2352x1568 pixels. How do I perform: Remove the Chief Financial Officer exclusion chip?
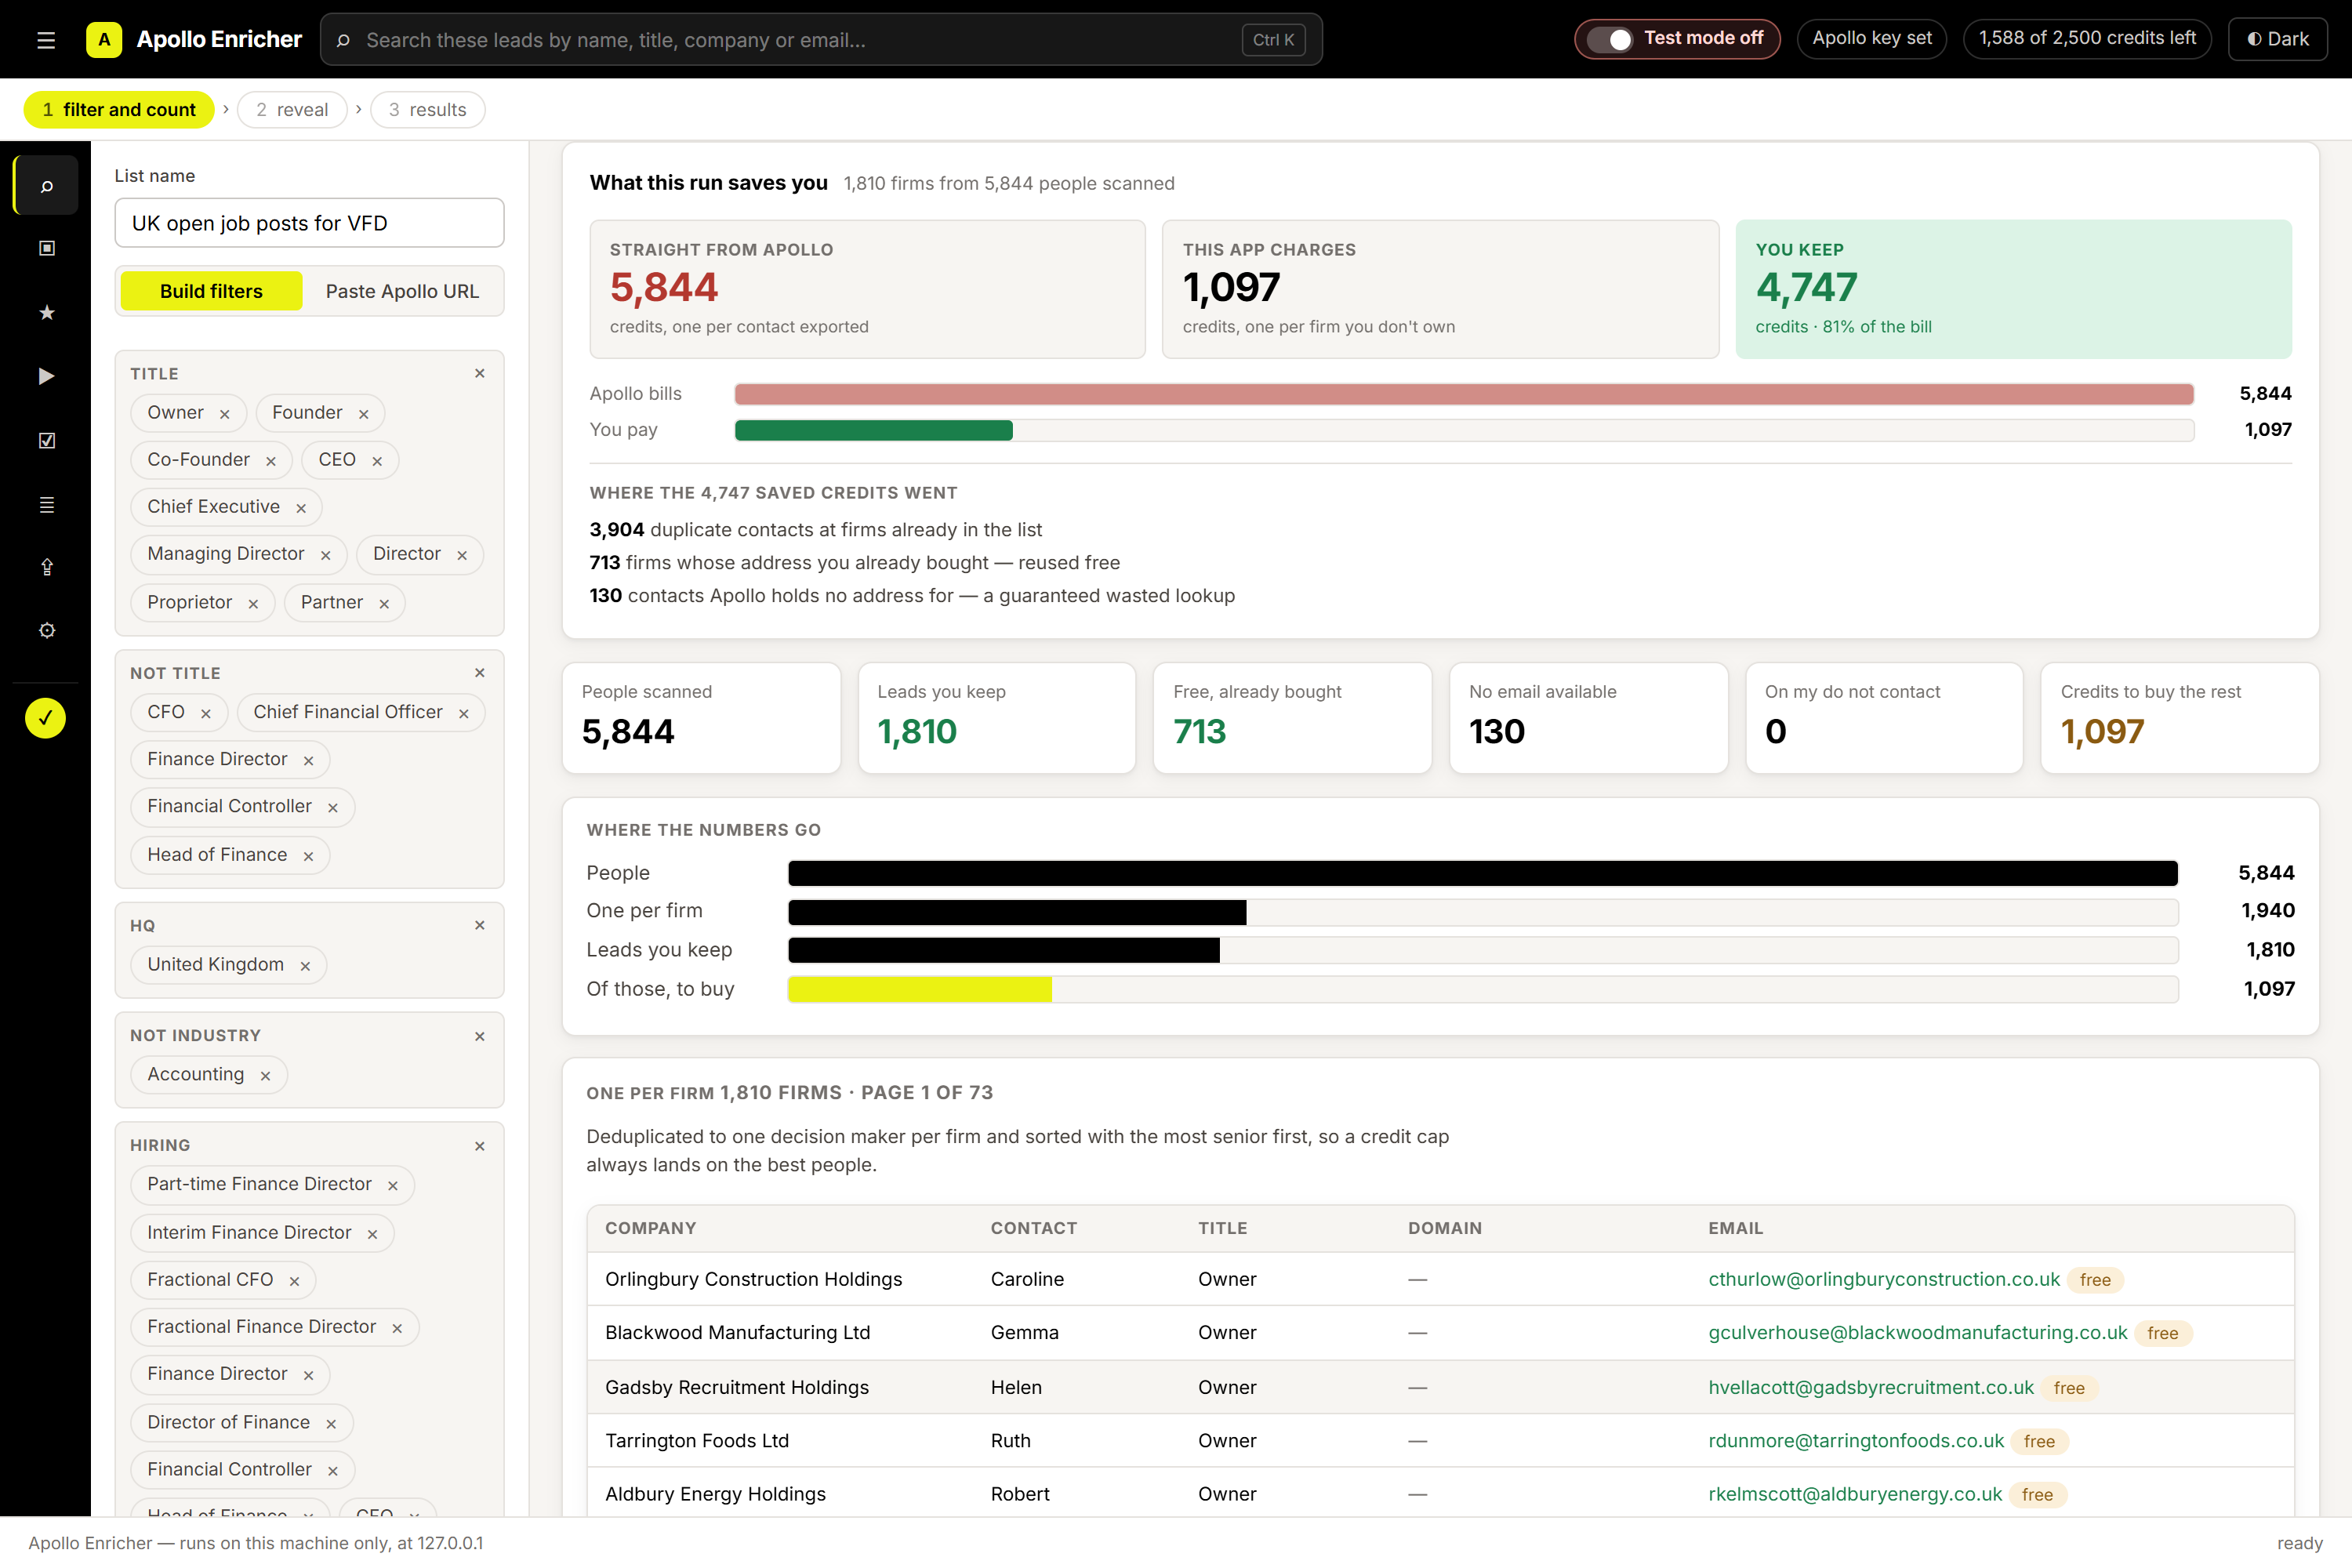tap(464, 713)
